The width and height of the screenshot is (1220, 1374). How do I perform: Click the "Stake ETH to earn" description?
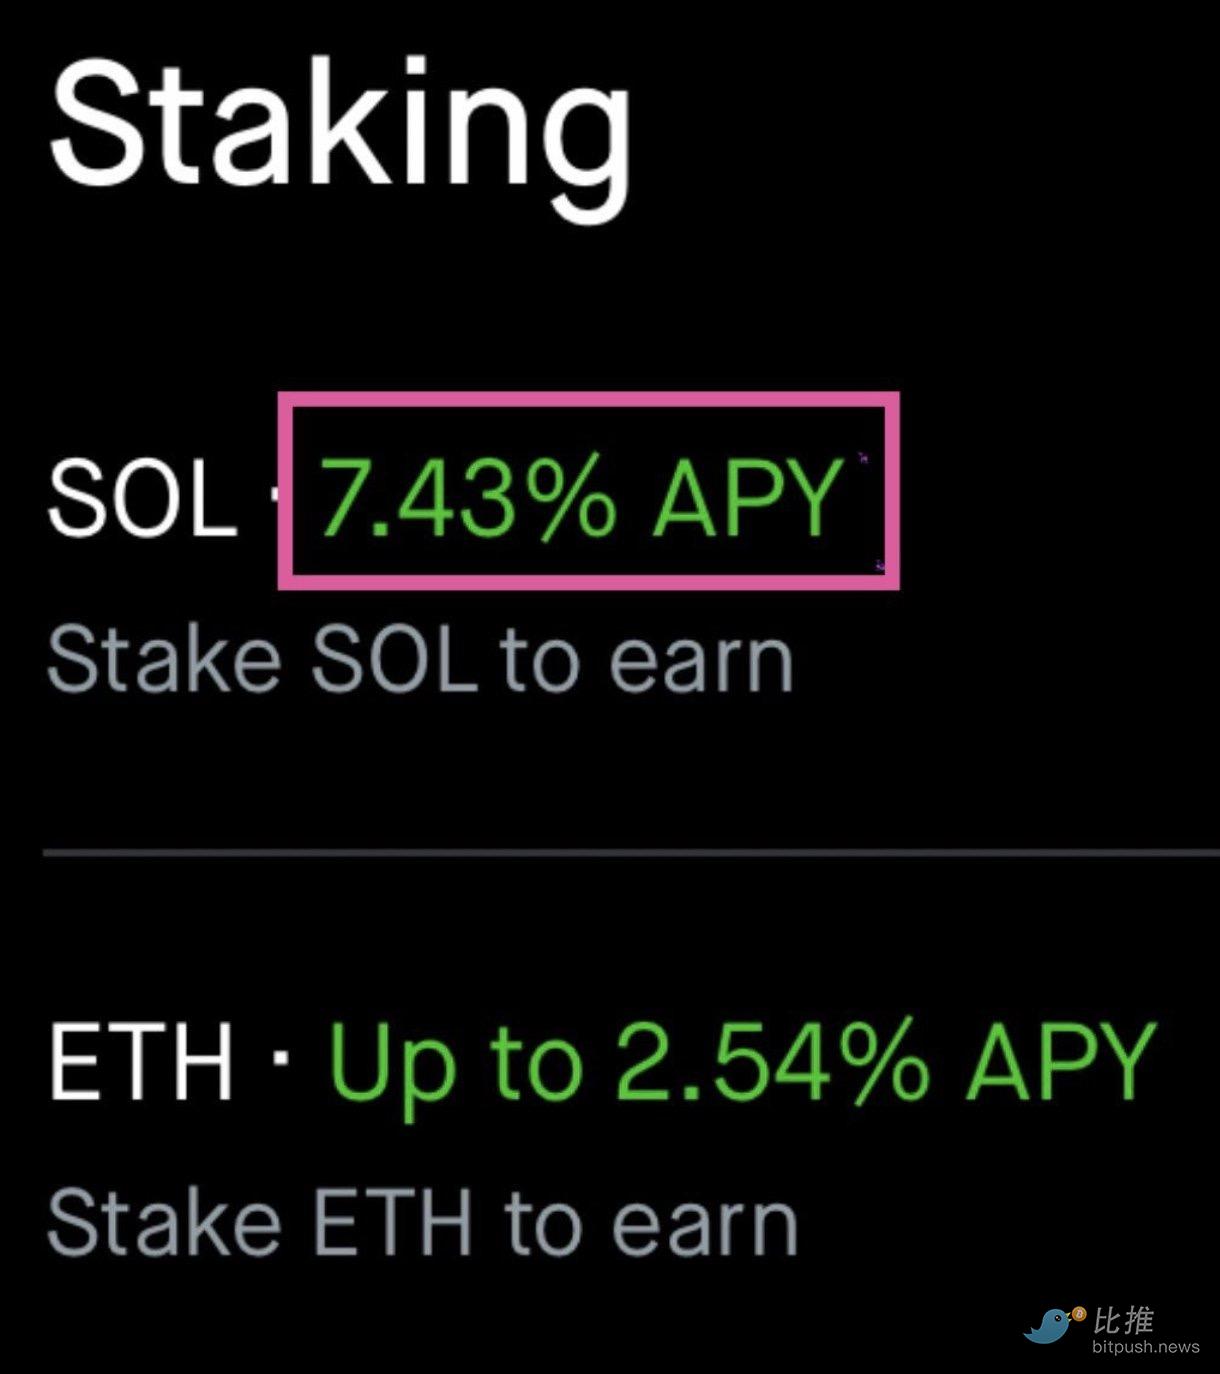[x=422, y=1221]
